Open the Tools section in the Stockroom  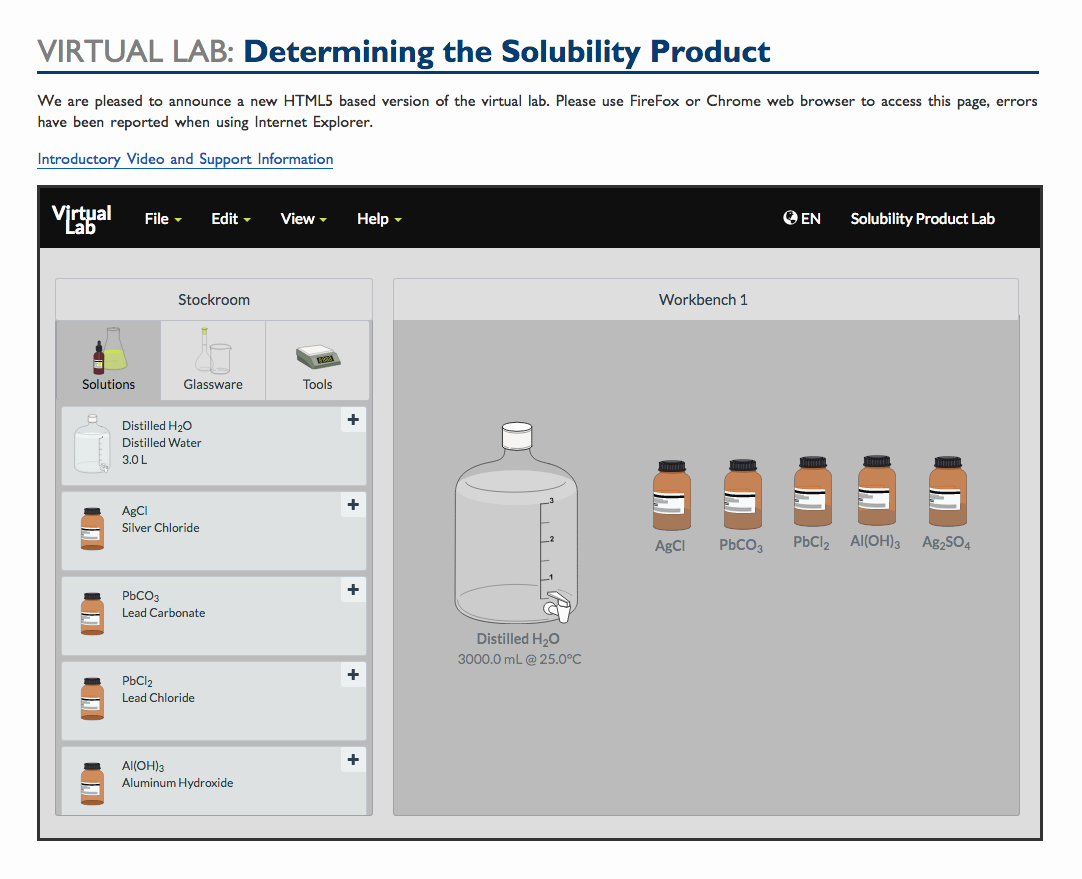[317, 358]
